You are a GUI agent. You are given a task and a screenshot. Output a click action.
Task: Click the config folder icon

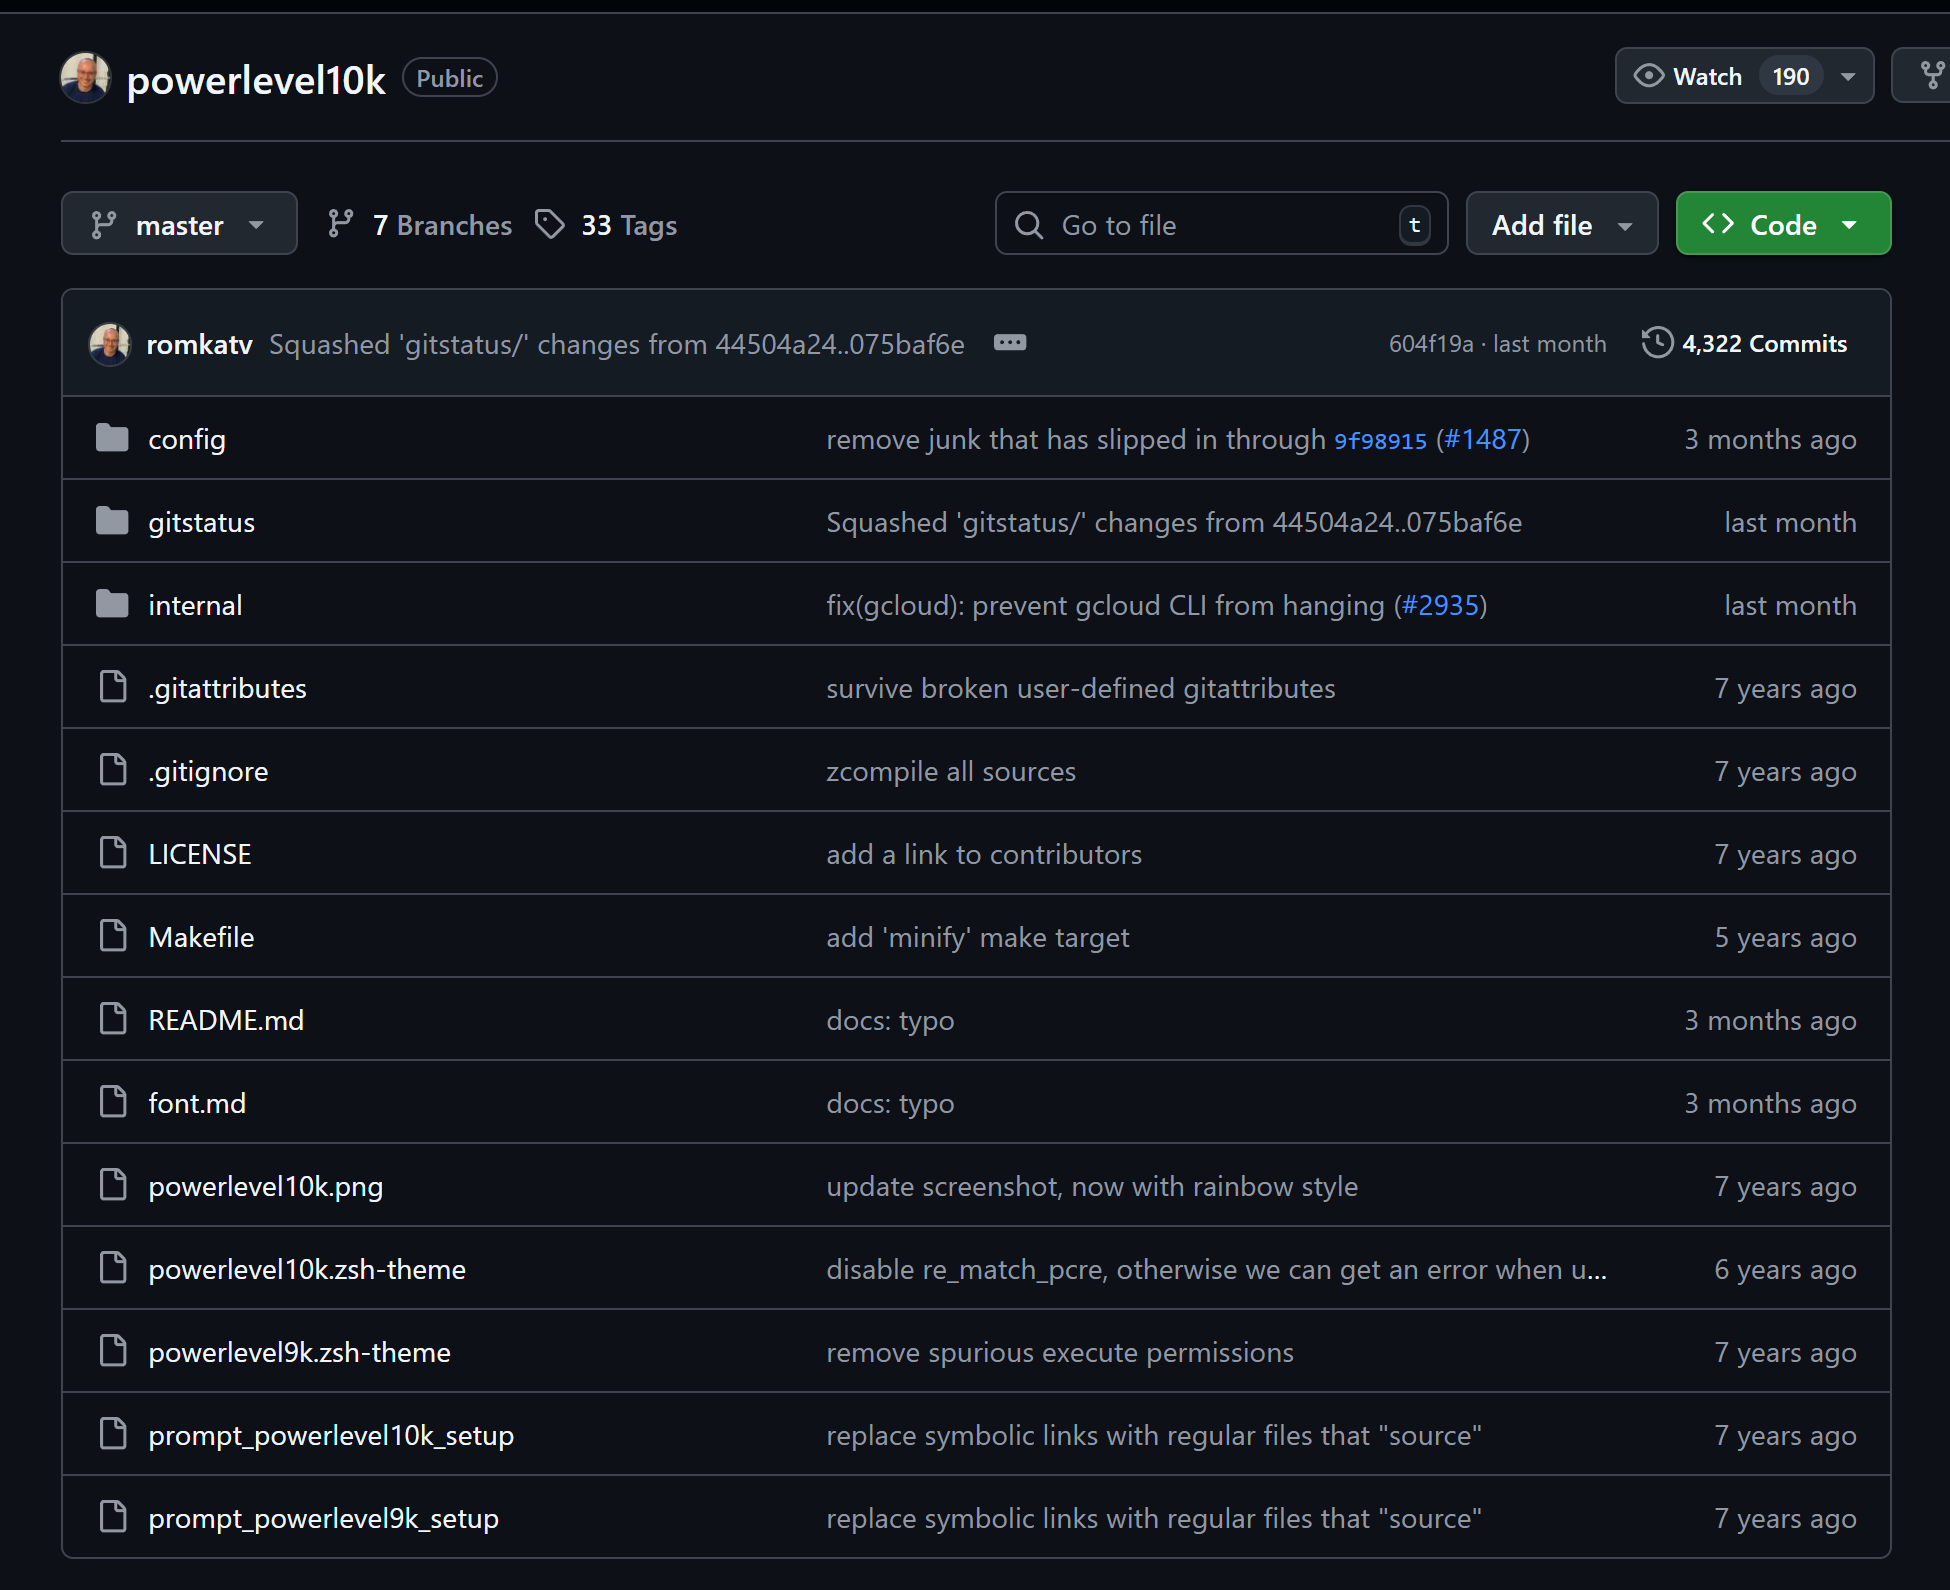pos(112,438)
